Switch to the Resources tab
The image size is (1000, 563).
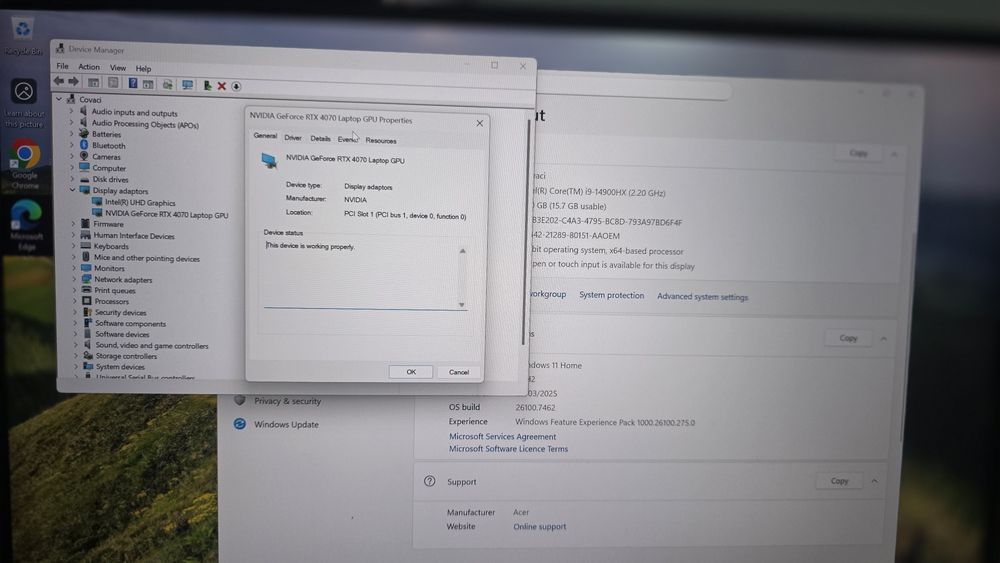(381, 140)
